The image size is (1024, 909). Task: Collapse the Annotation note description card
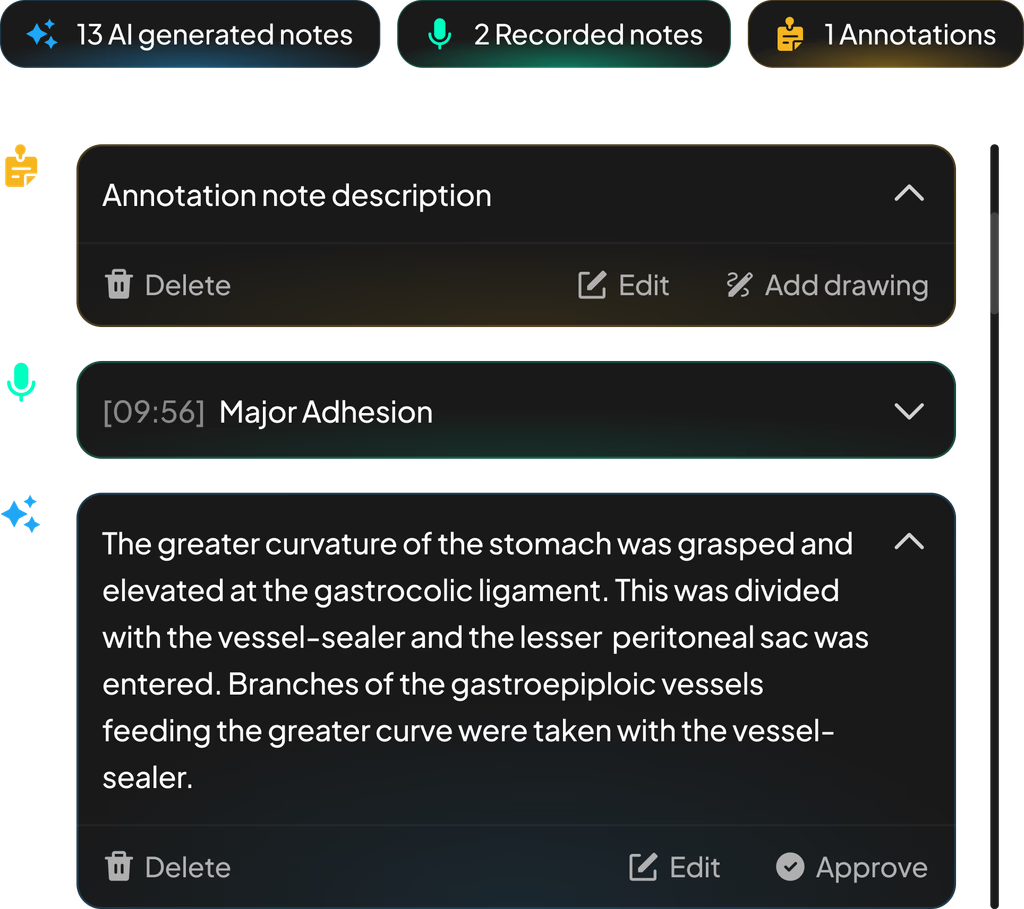[x=909, y=194]
